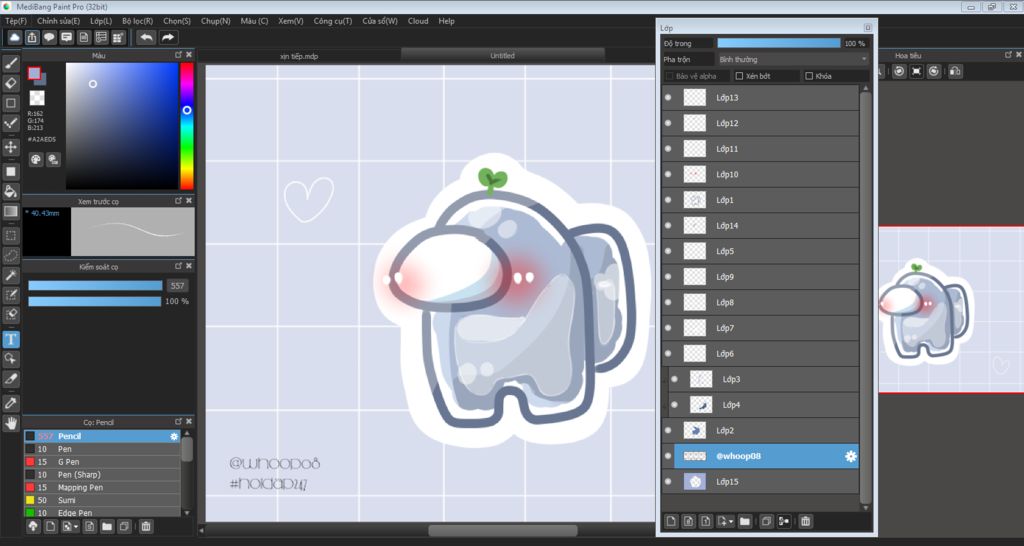This screenshot has height=546, width=1024.
Task: Delete brush with trash icon in brush panel
Action: coord(146,526)
